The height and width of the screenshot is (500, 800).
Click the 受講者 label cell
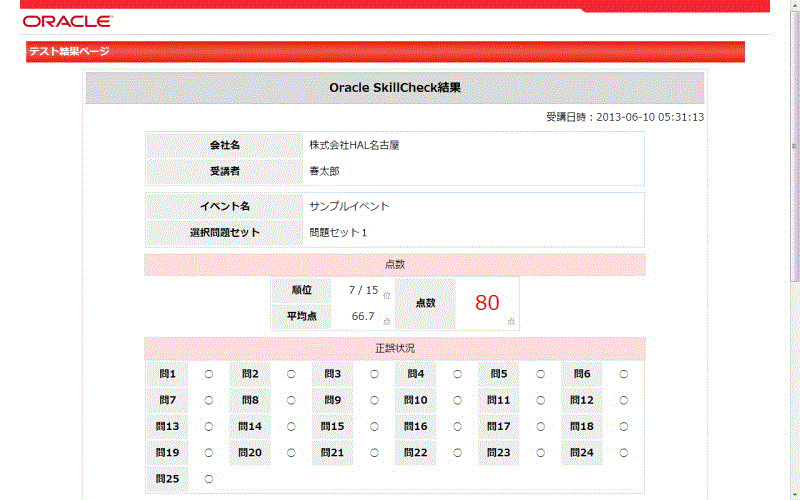coord(224,171)
